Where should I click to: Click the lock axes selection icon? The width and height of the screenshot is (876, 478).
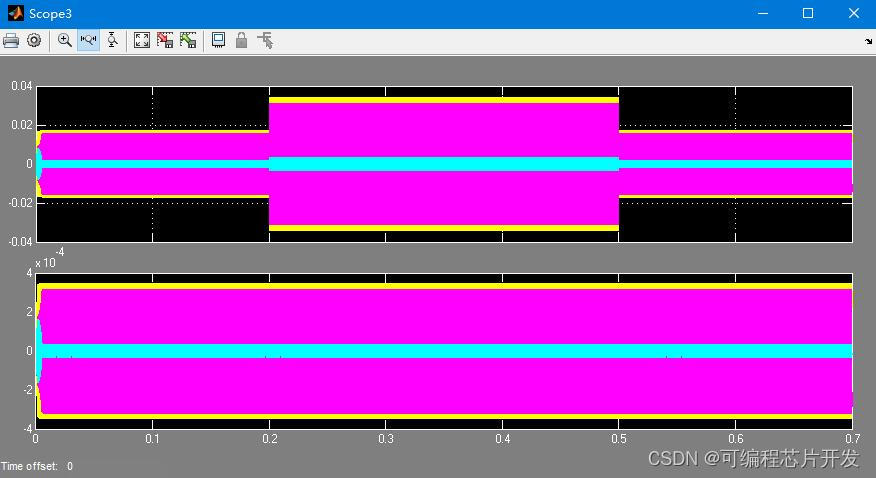click(x=241, y=41)
